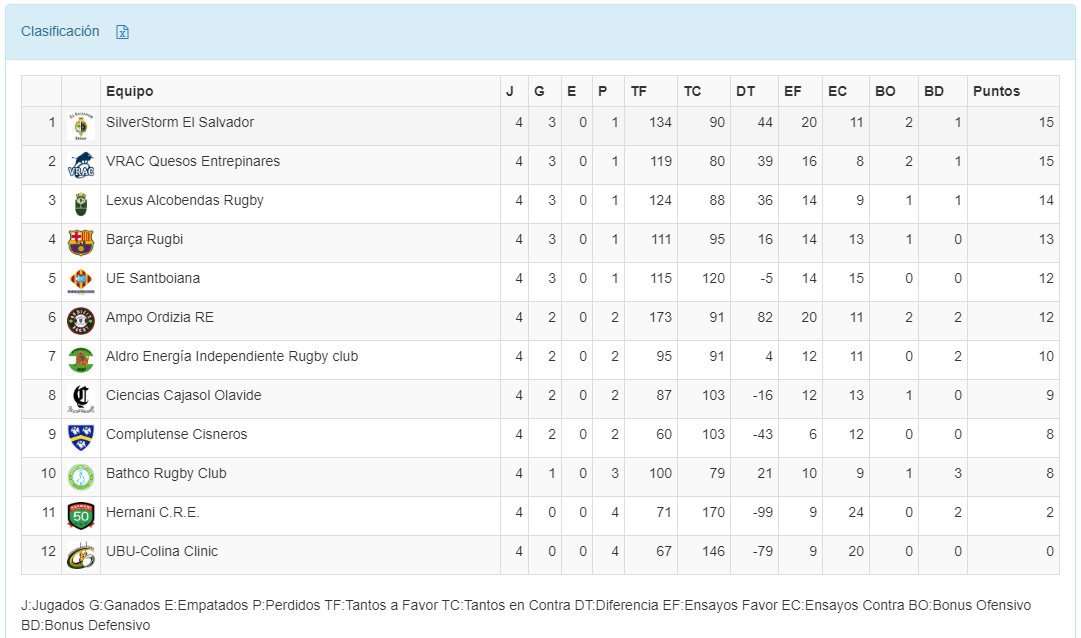Click the Barça Rugbi club crest
The image size is (1081, 638).
pos(80,243)
